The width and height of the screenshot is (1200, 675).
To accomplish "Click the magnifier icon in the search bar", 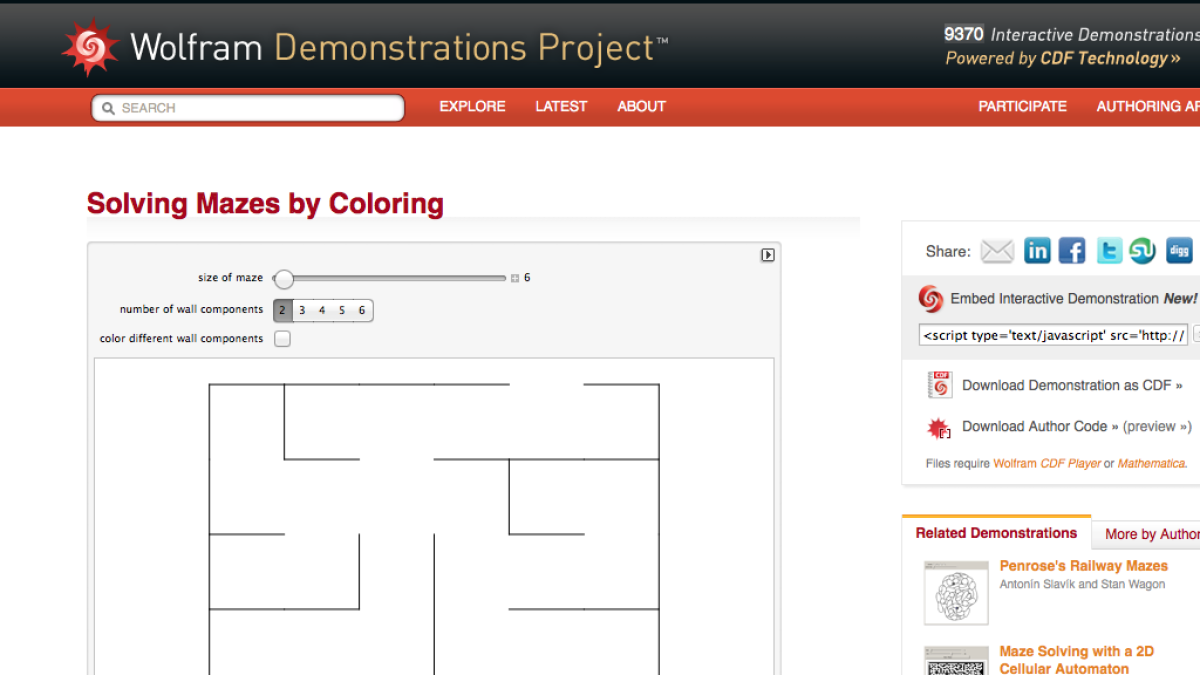I will (x=108, y=107).
